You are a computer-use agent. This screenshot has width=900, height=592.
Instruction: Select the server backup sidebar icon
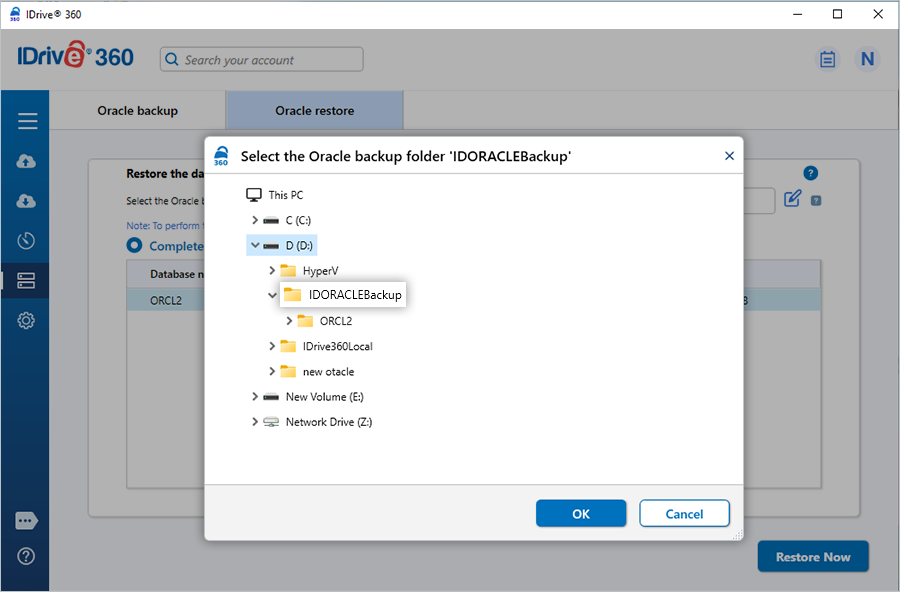coord(27,281)
